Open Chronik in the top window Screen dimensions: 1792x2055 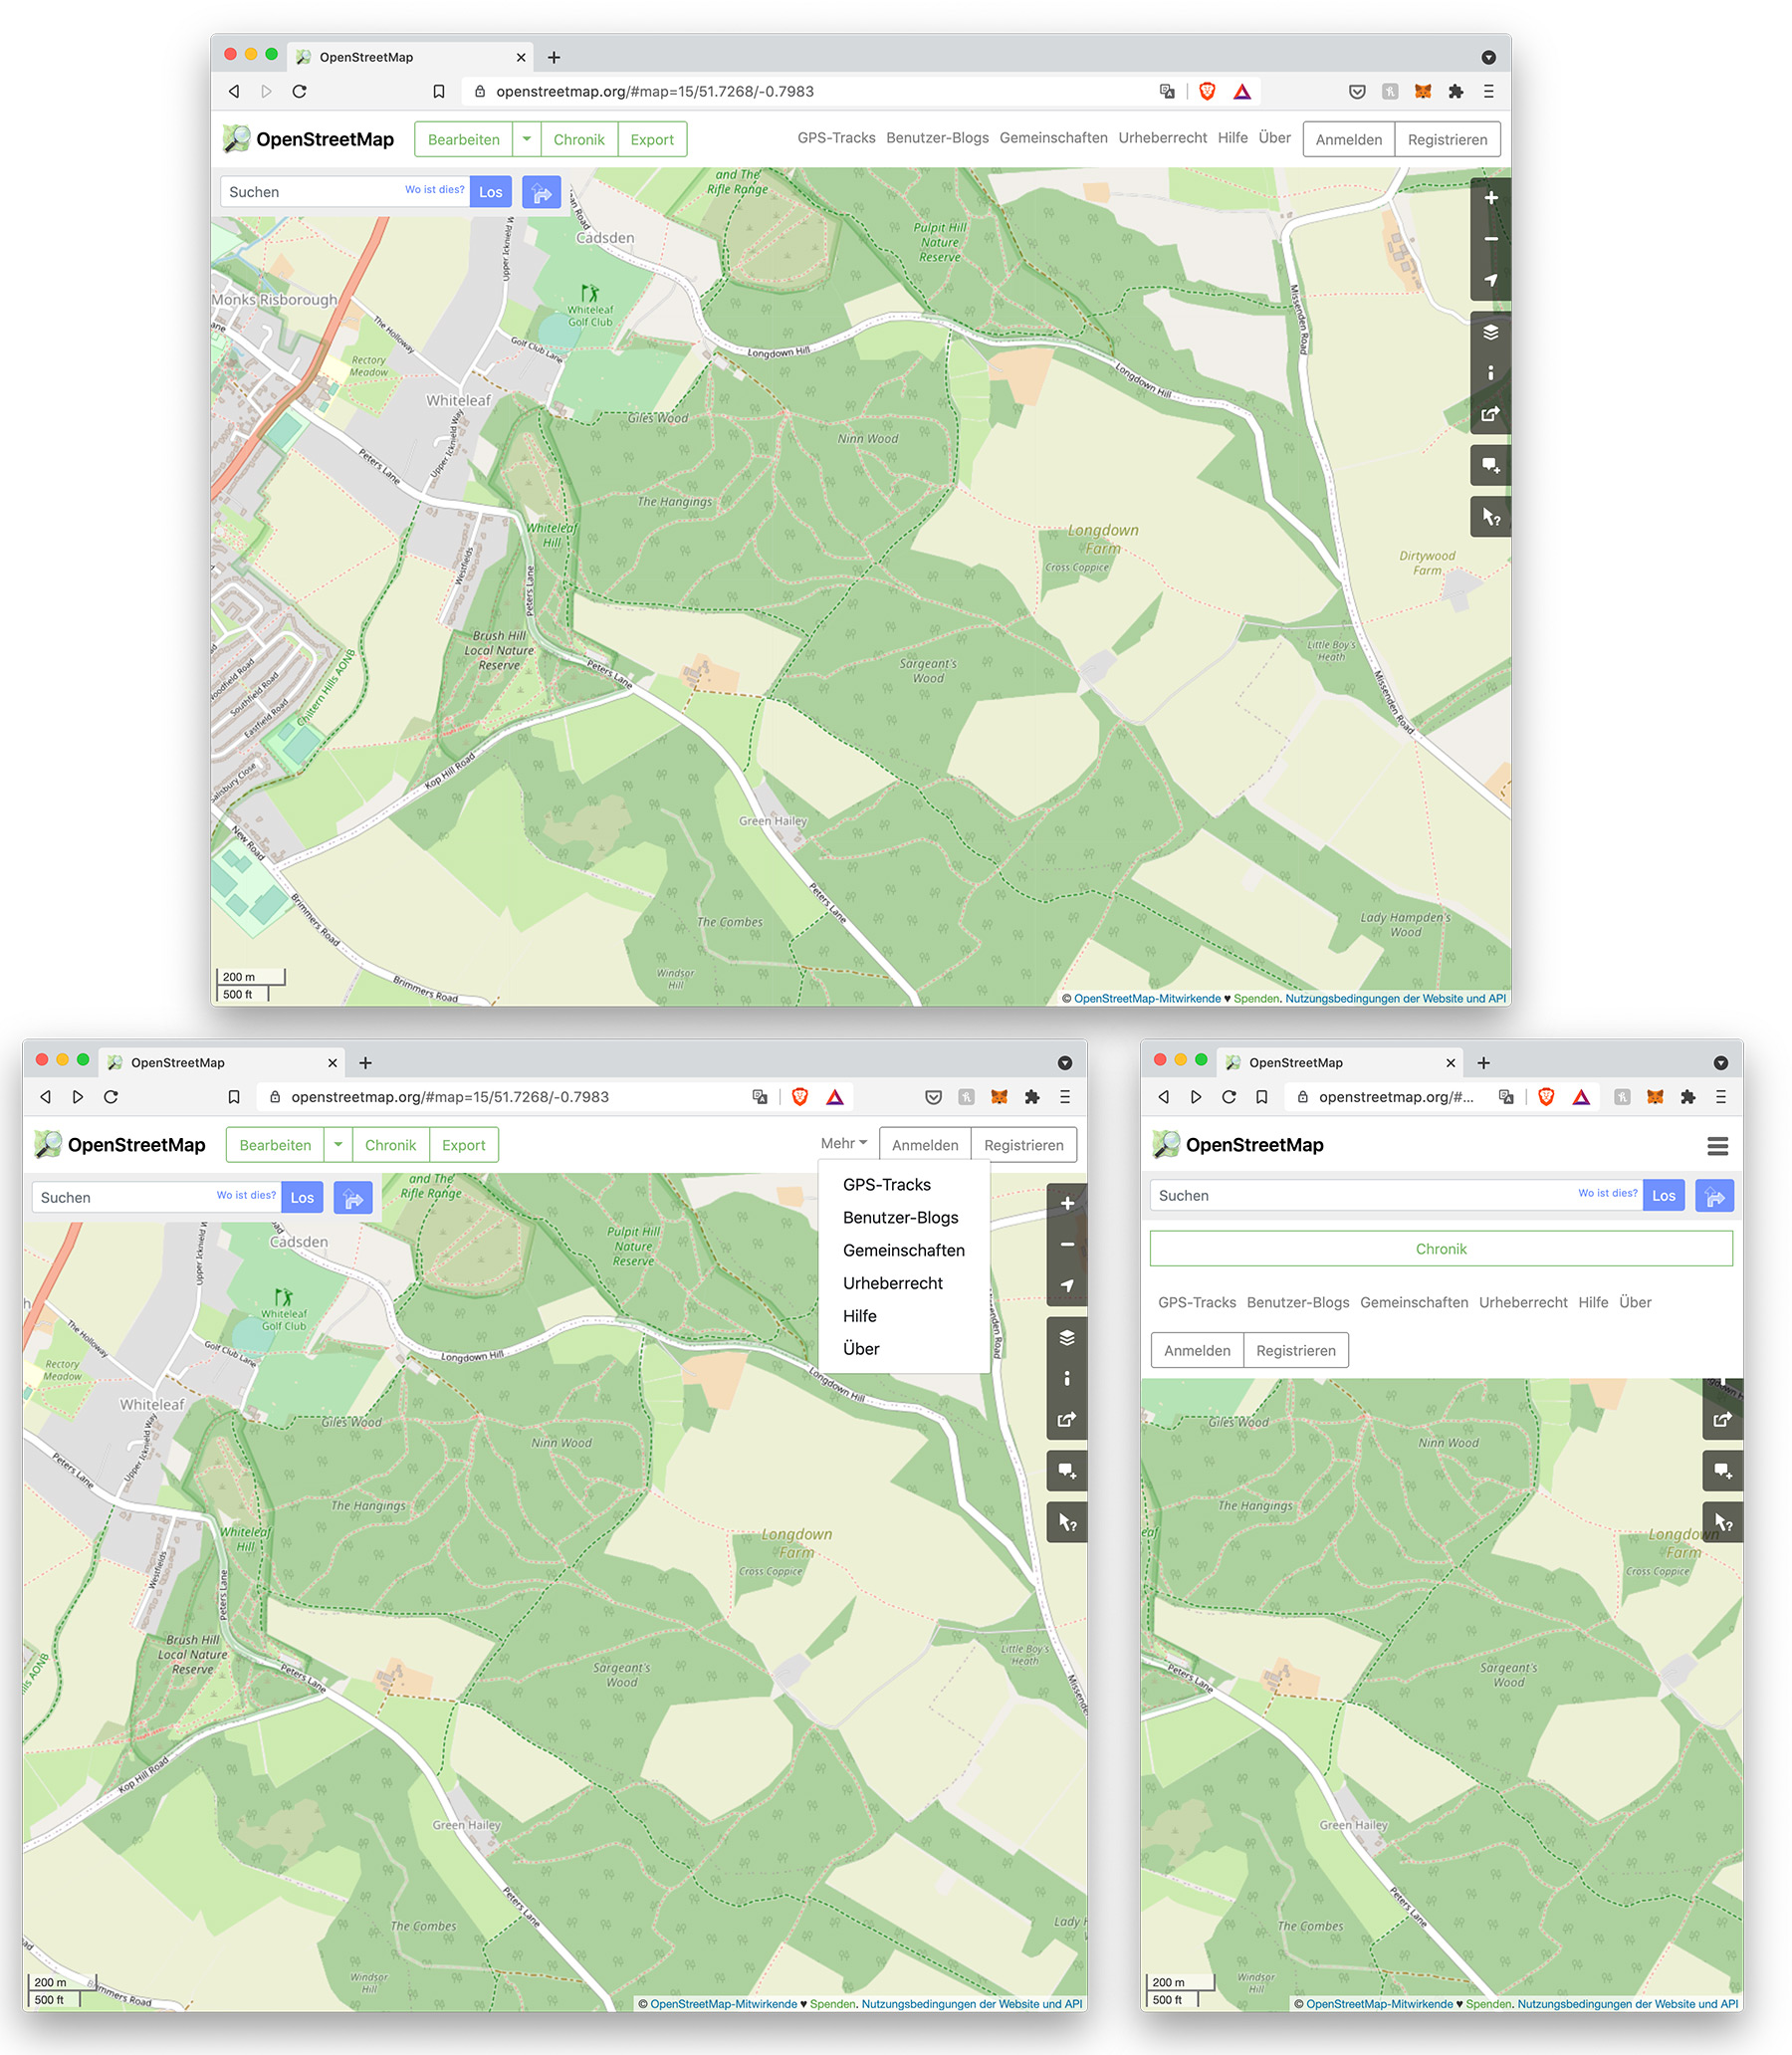[x=579, y=139]
